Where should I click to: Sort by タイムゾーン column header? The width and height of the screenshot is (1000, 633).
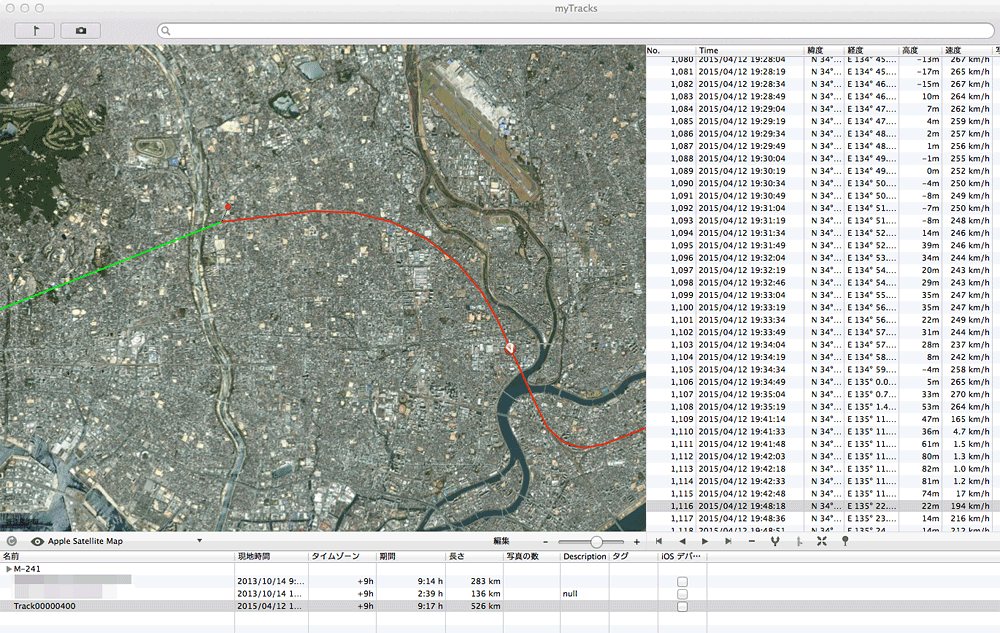[x=342, y=557]
